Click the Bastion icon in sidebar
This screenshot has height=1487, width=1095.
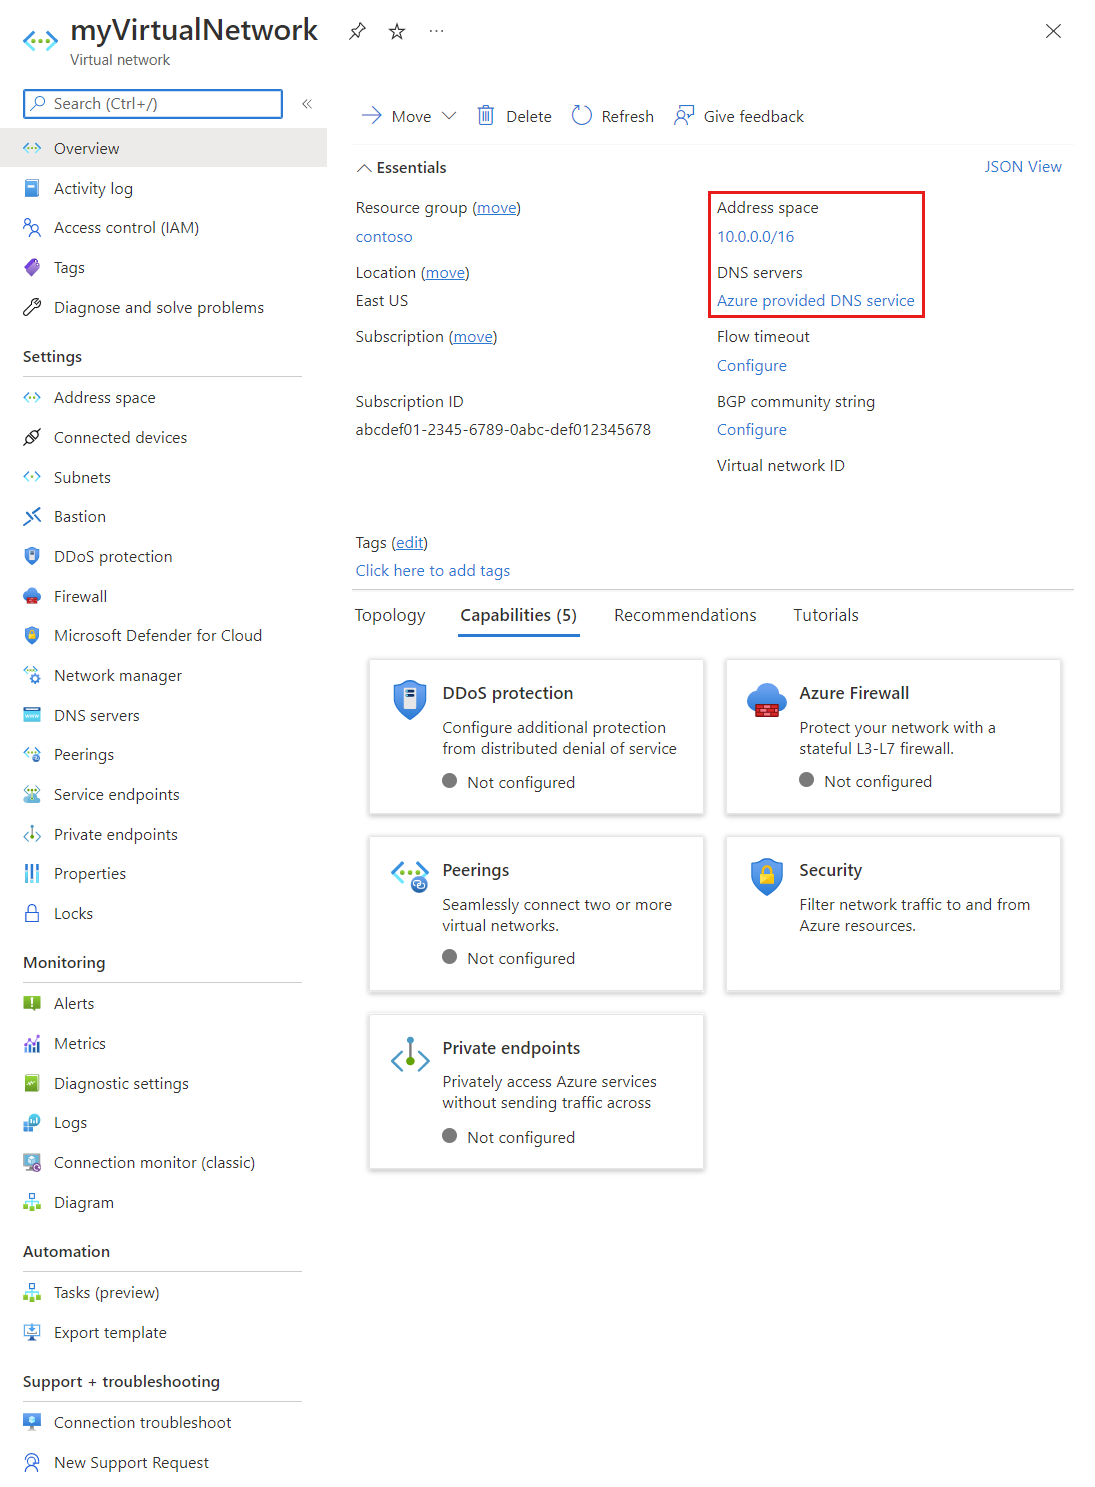click(x=32, y=517)
